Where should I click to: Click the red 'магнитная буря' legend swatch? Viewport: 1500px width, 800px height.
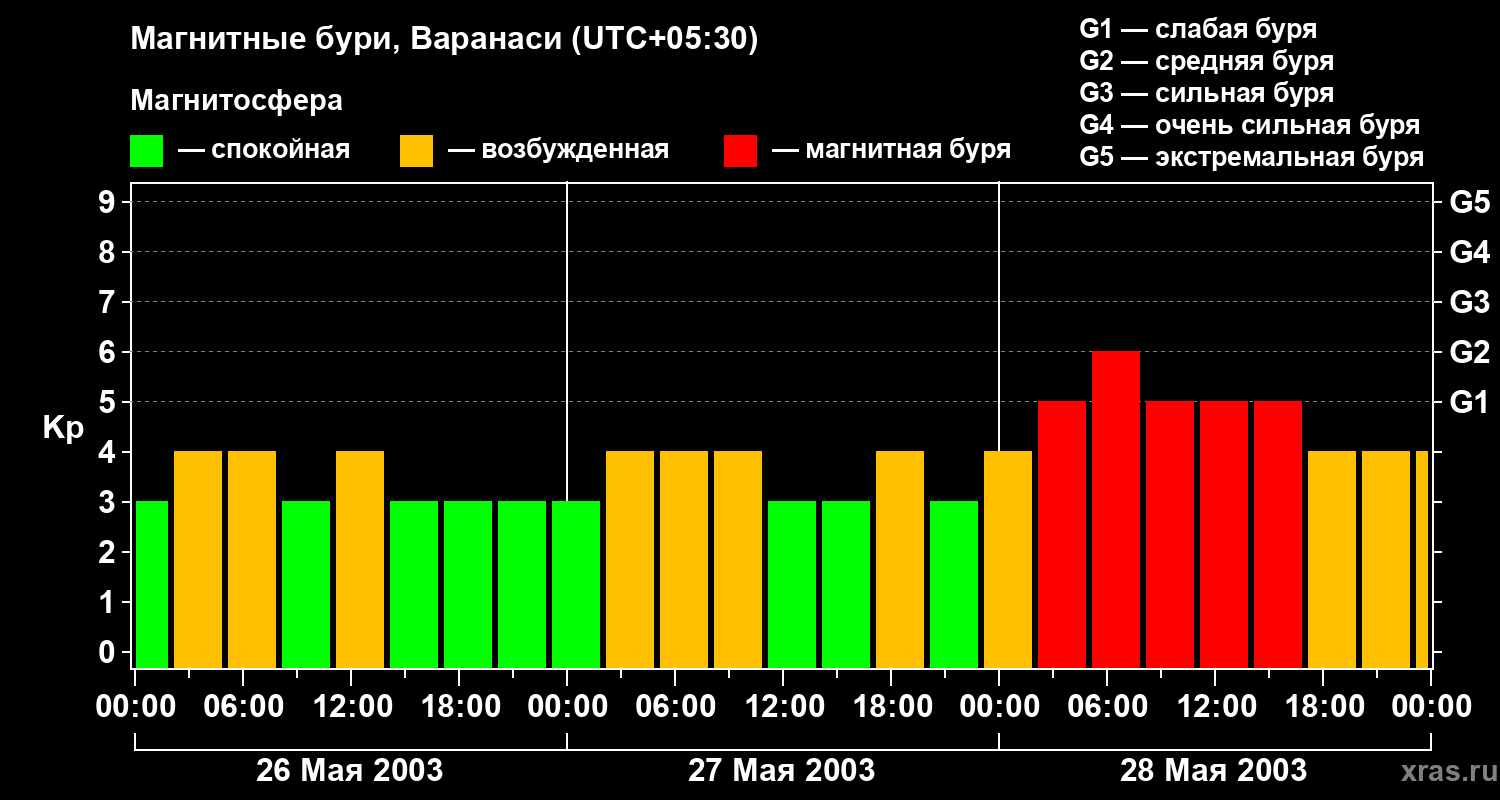(740, 151)
